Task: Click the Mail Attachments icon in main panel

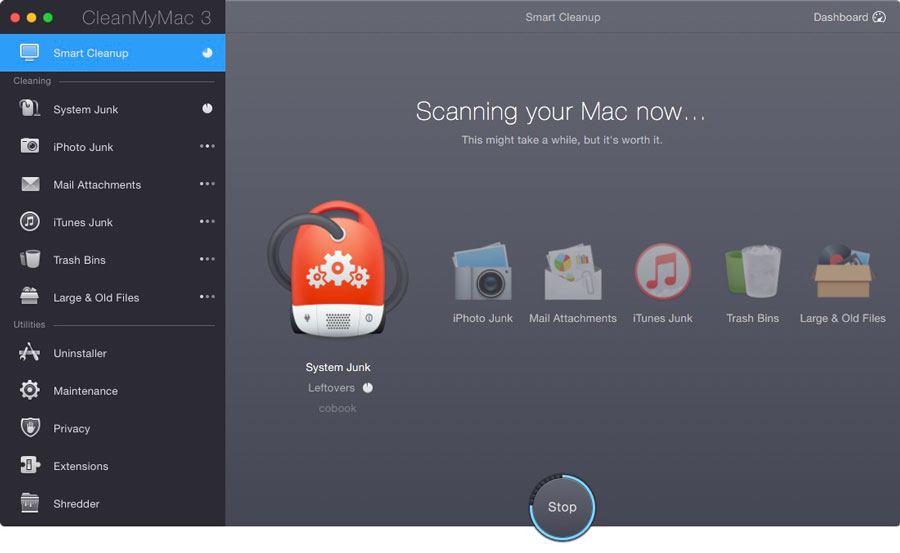Action: click(572, 271)
